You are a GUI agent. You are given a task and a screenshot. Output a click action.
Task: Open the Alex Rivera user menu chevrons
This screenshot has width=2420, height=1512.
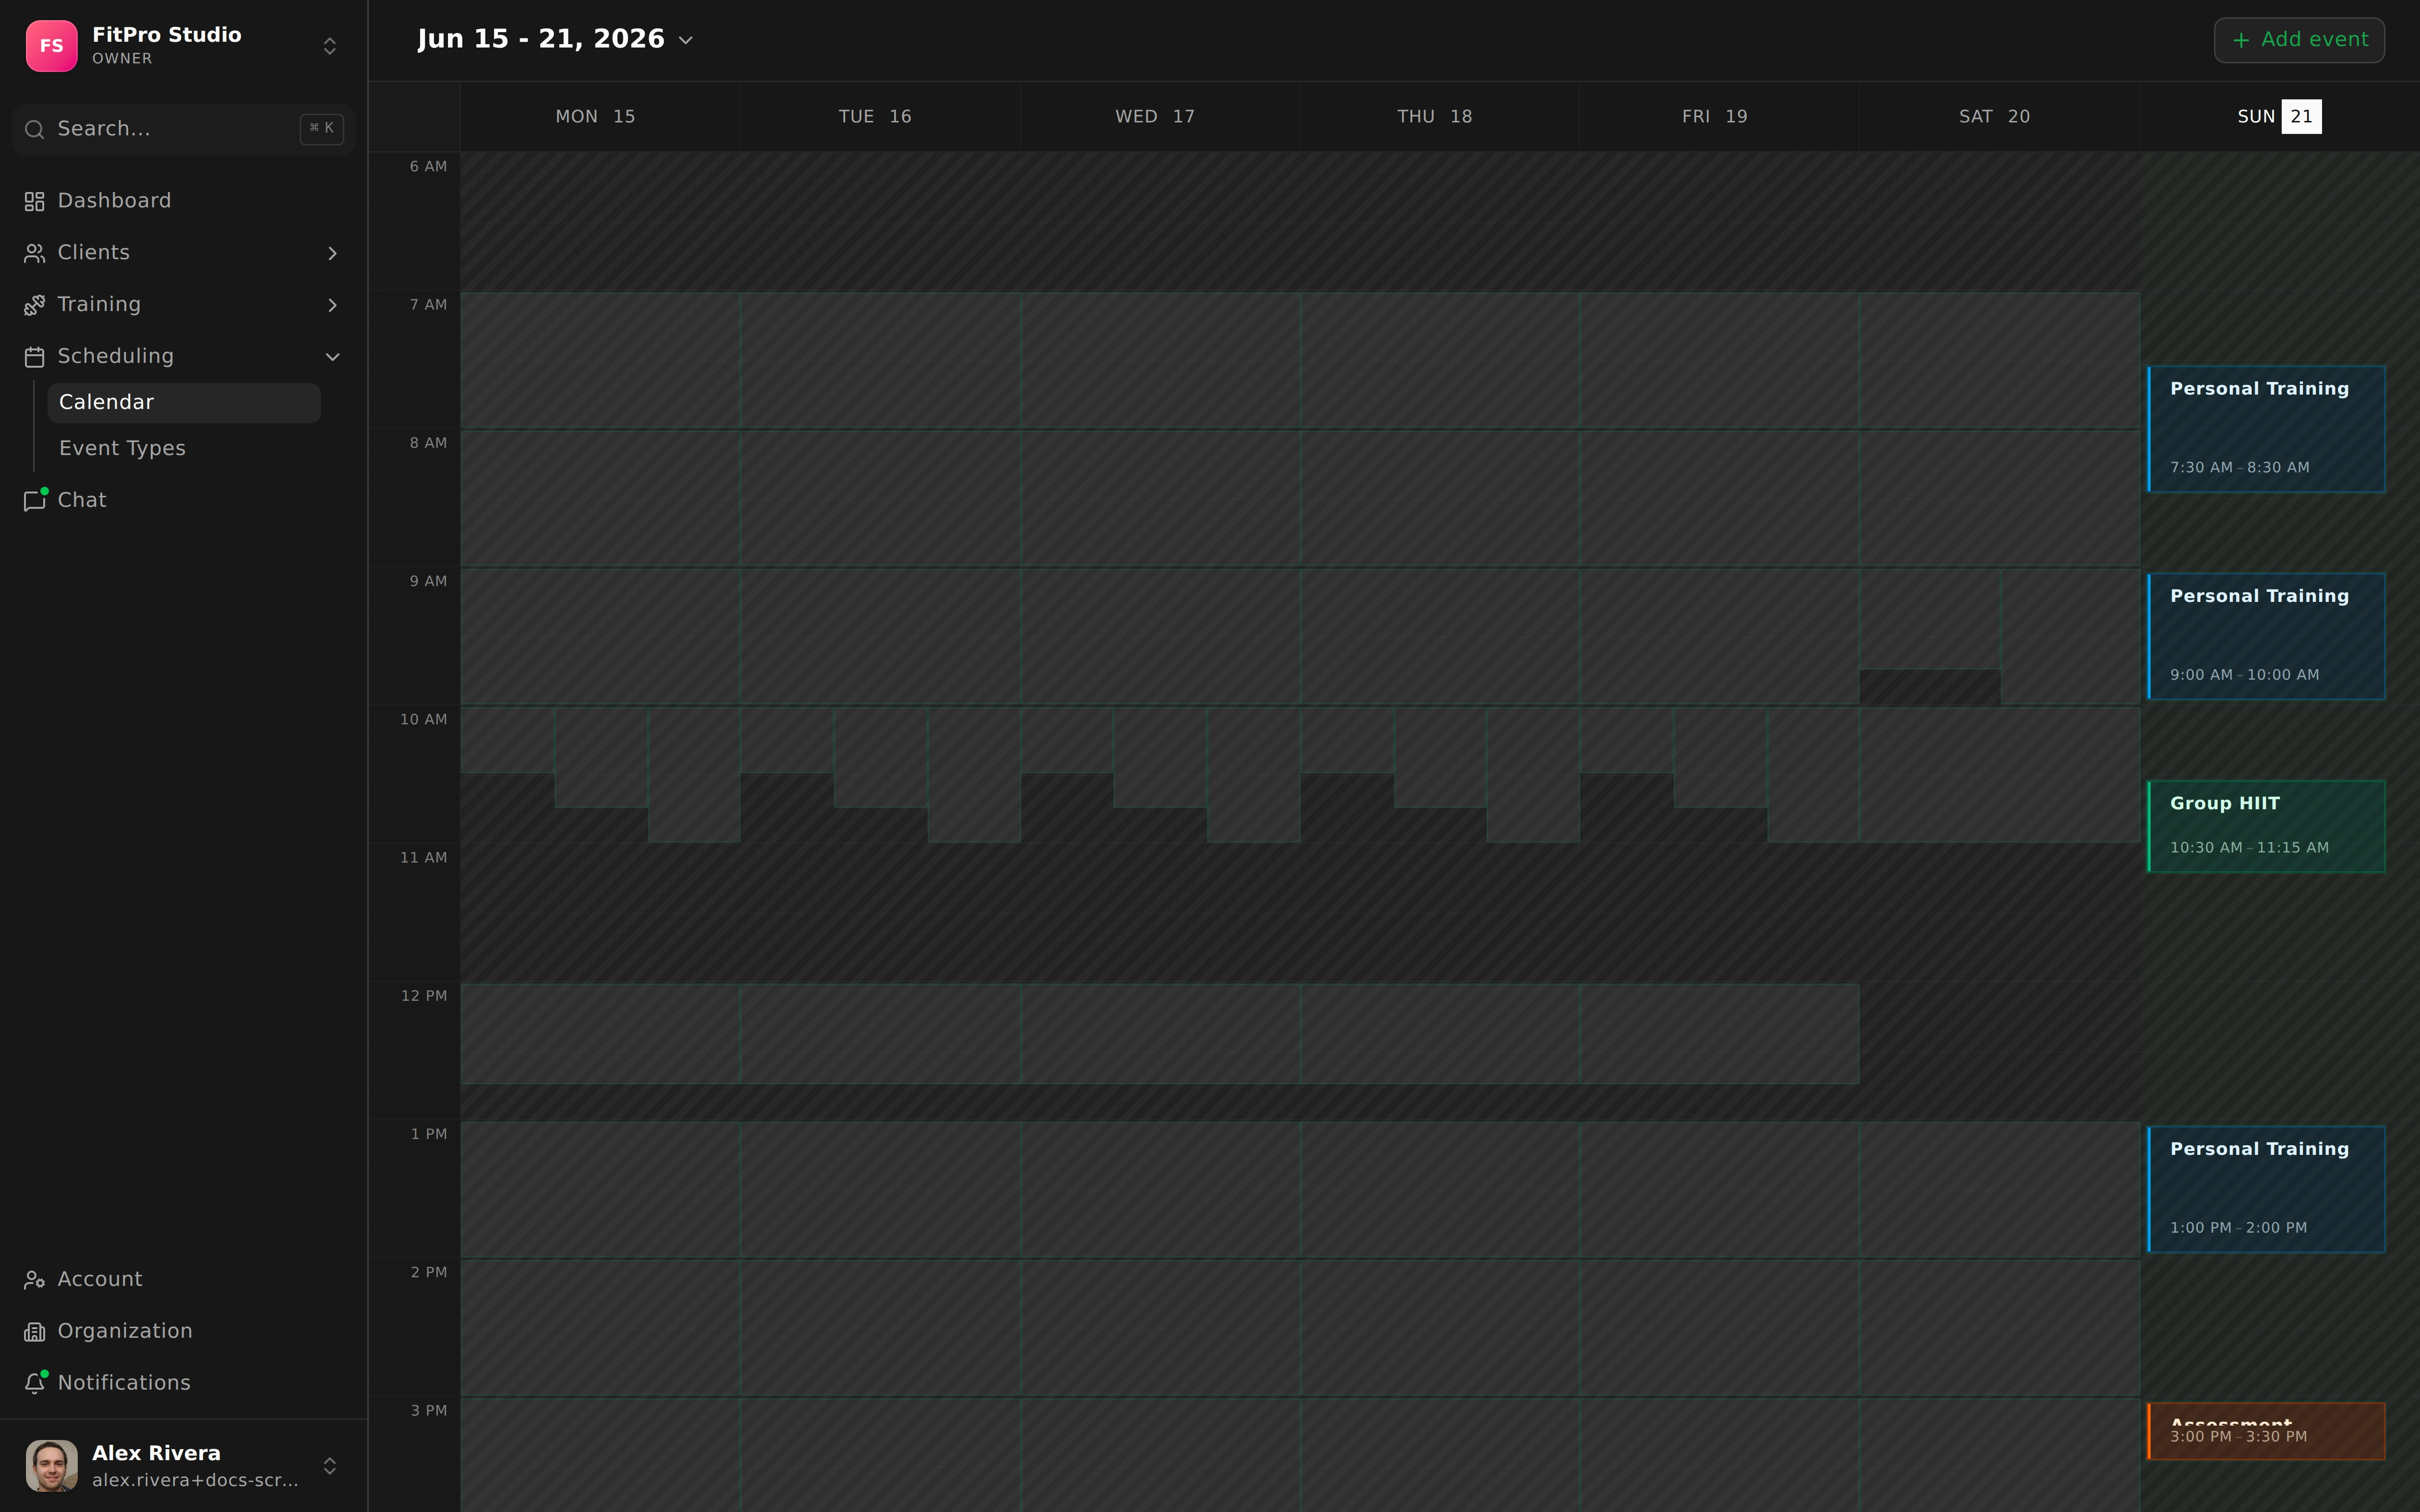click(329, 1466)
